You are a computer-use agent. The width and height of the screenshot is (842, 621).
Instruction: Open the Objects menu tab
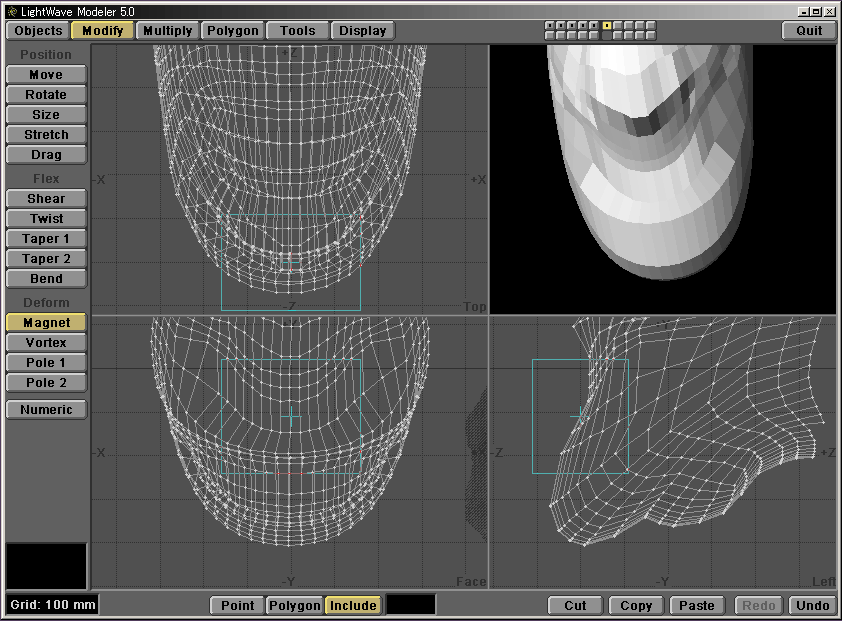tap(38, 31)
